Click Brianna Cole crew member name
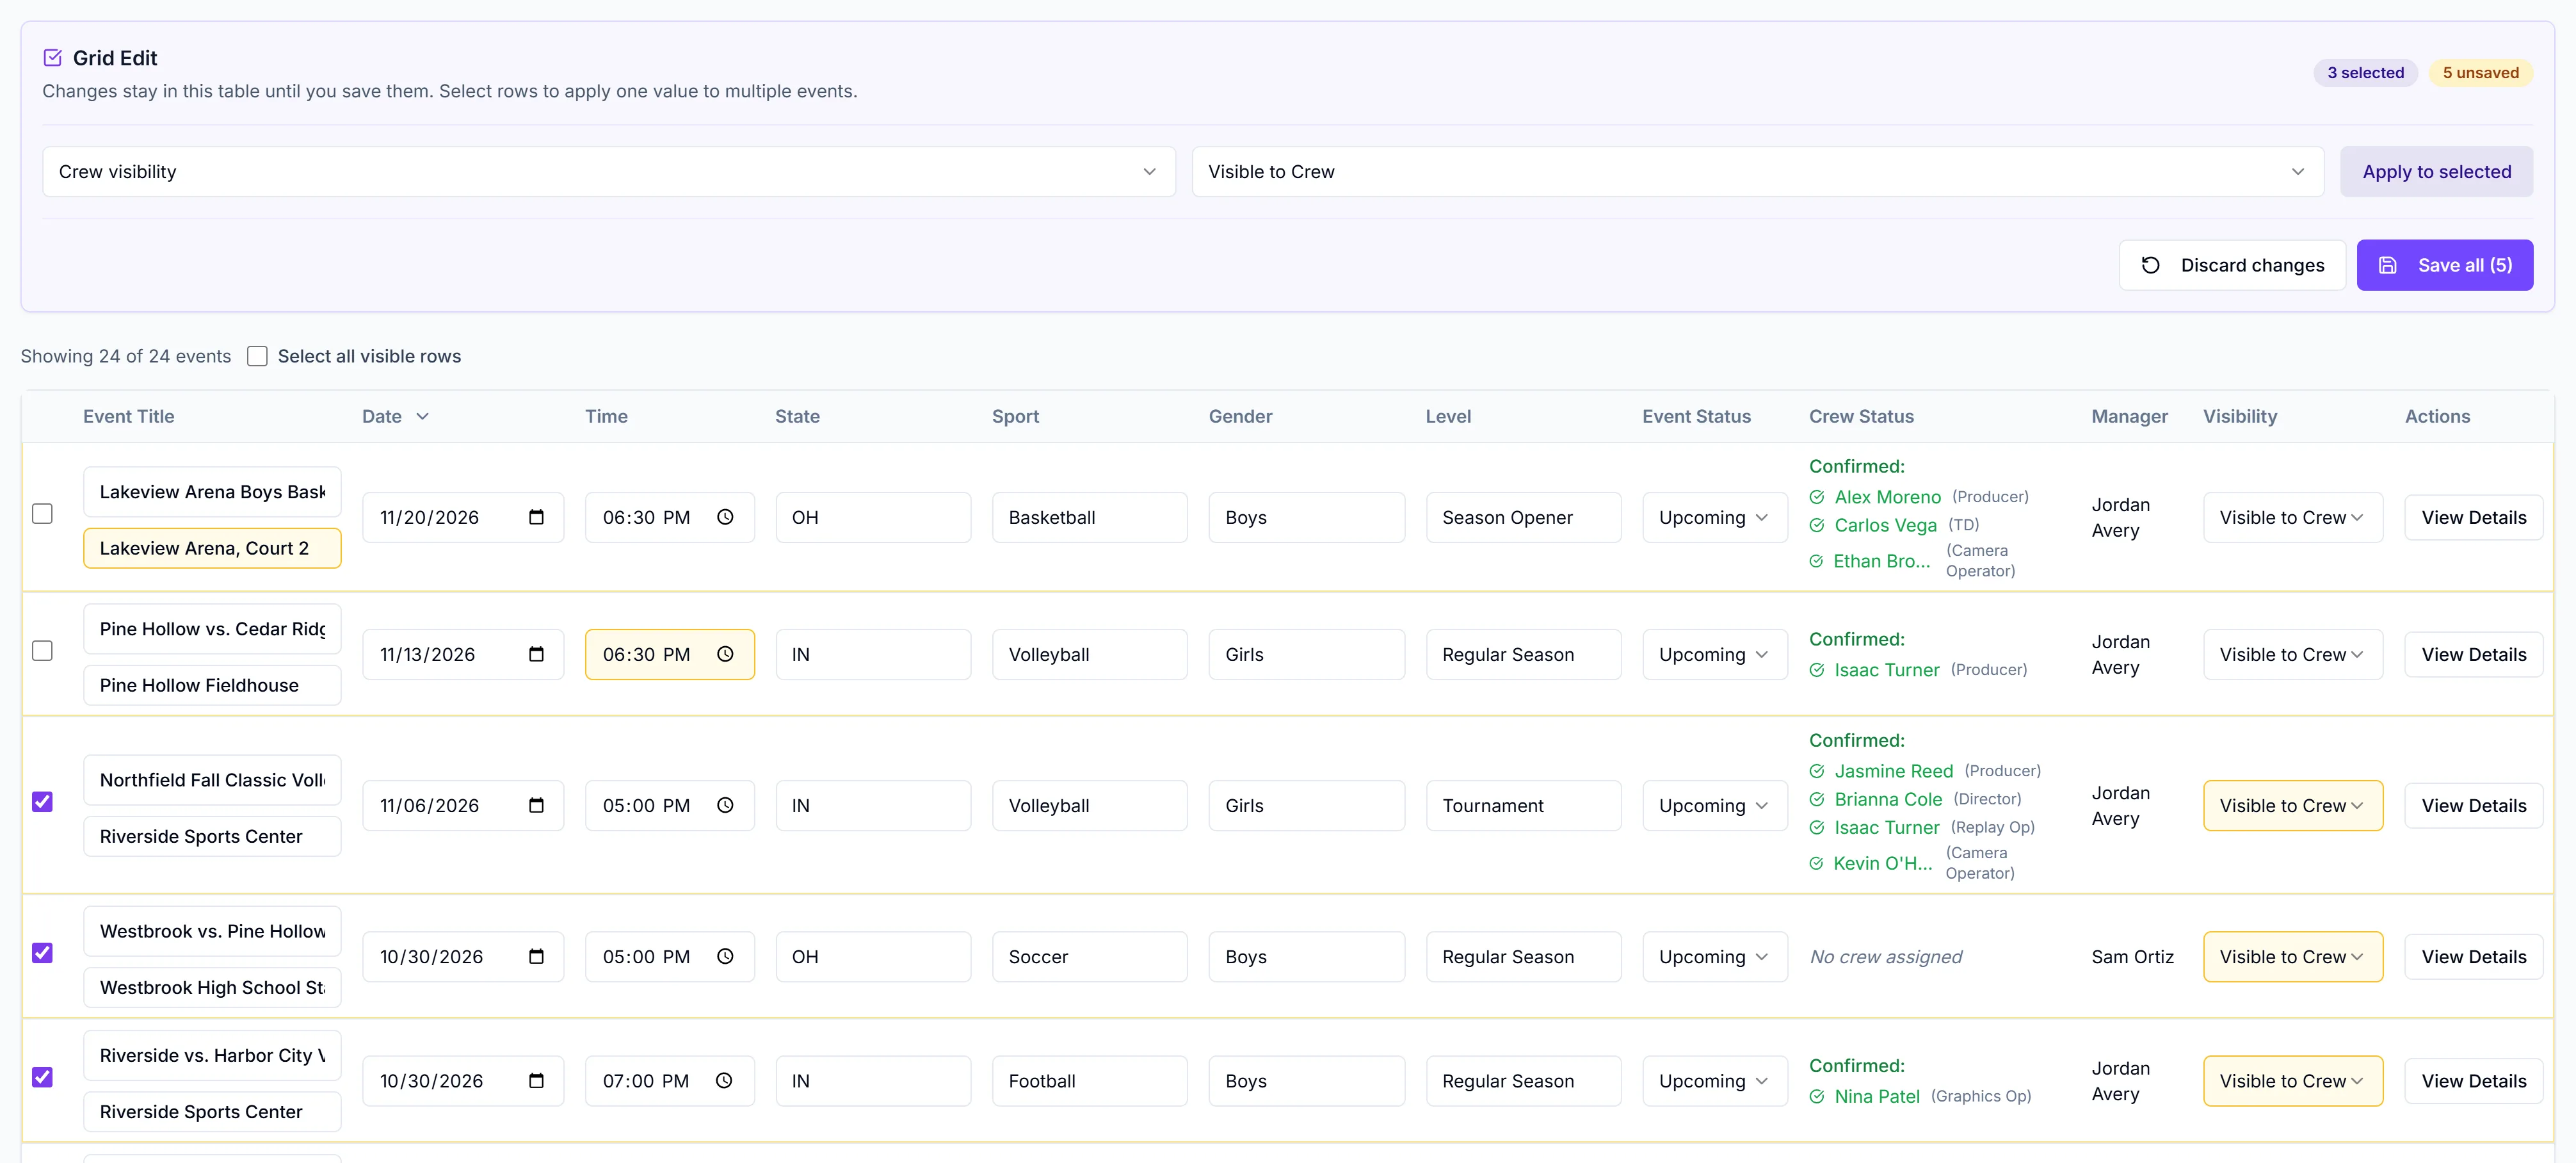This screenshot has width=2576, height=1163. tap(1888, 799)
